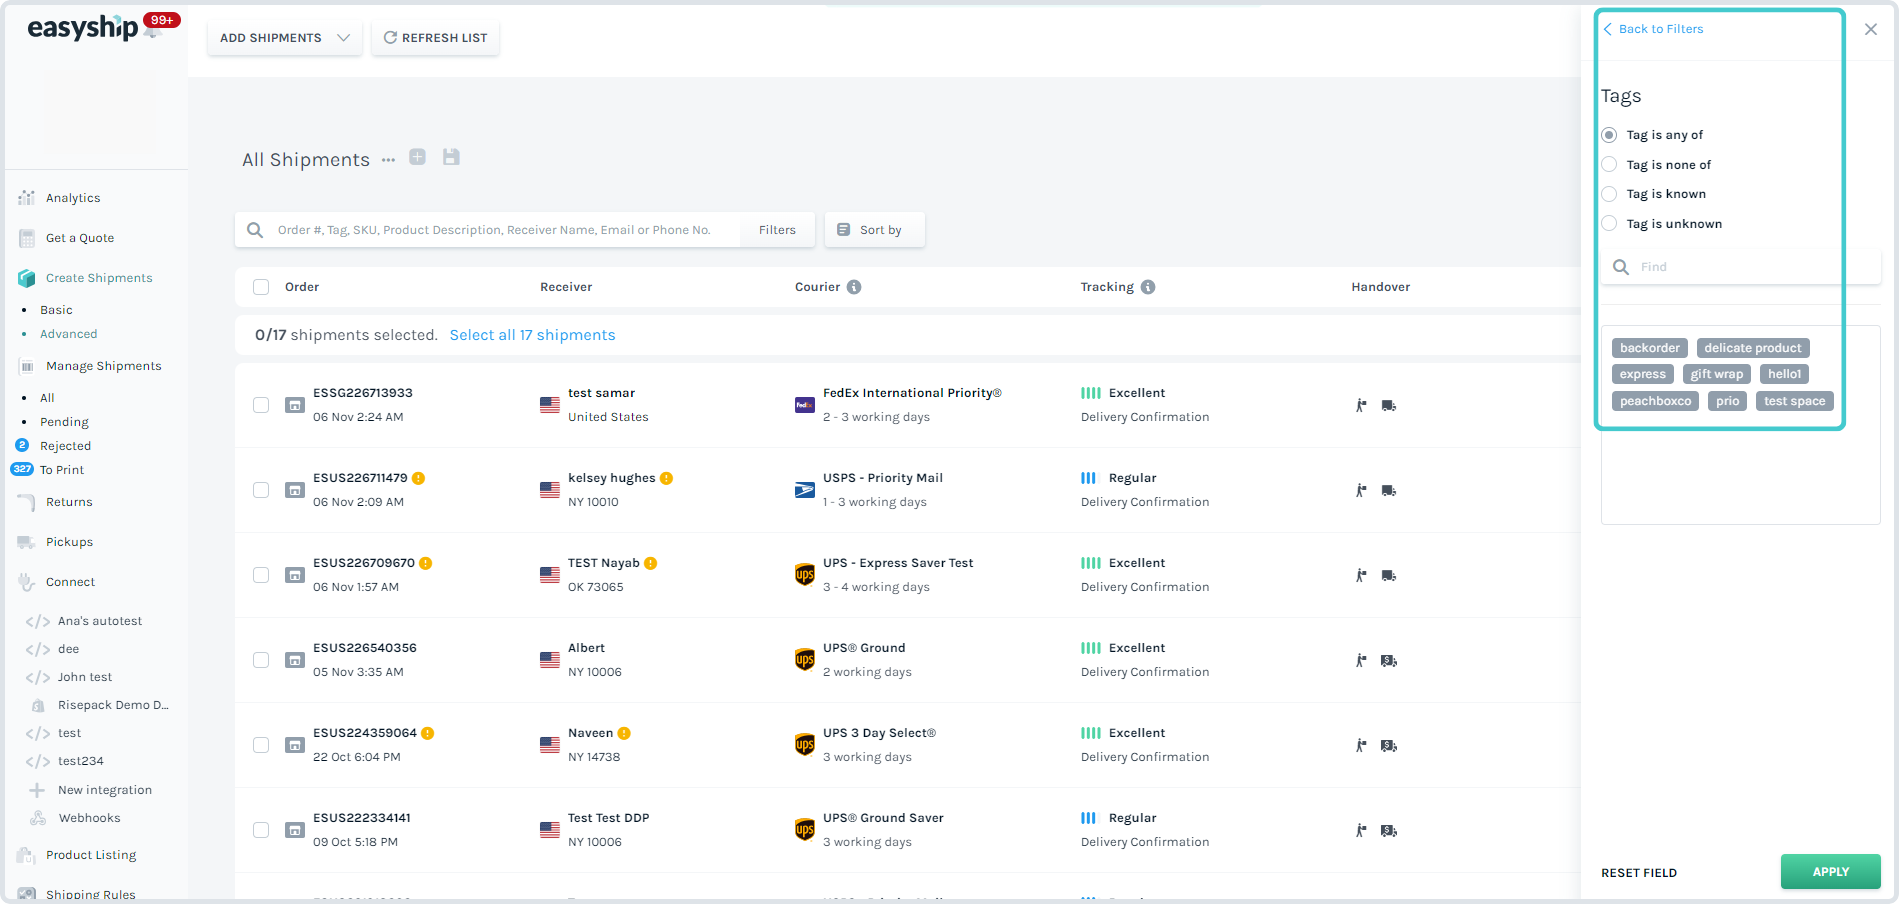Select 'Tag is none of' radio option

click(x=1609, y=164)
